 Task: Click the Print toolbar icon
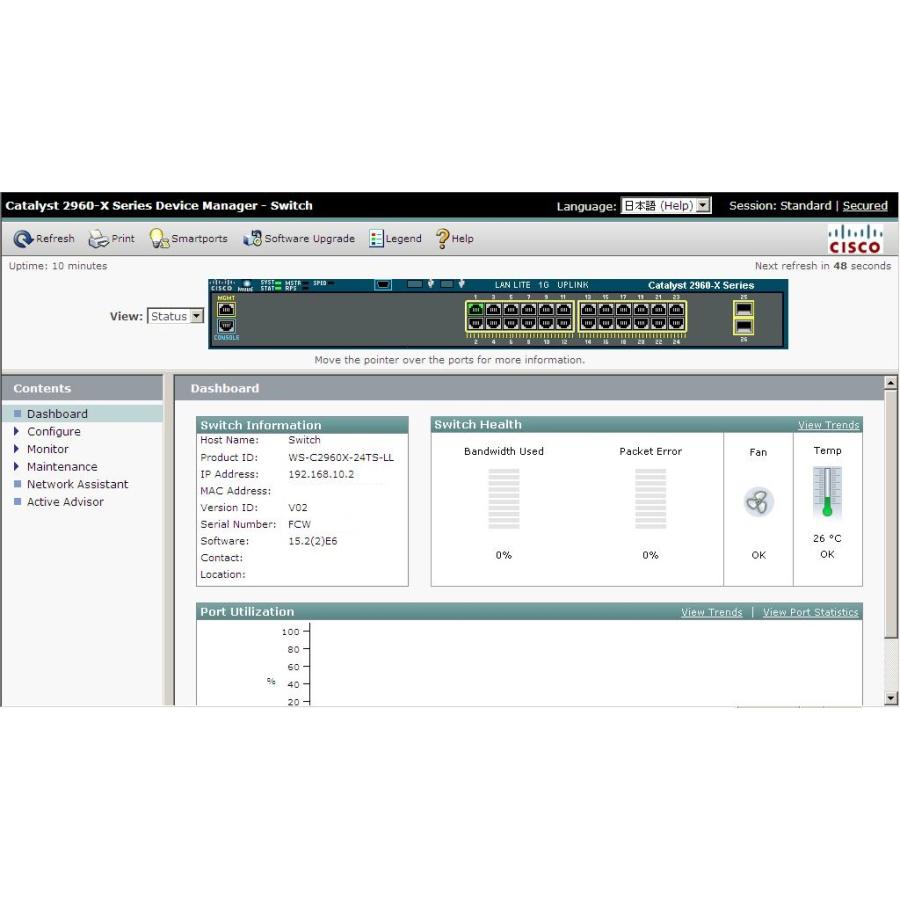[98, 239]
